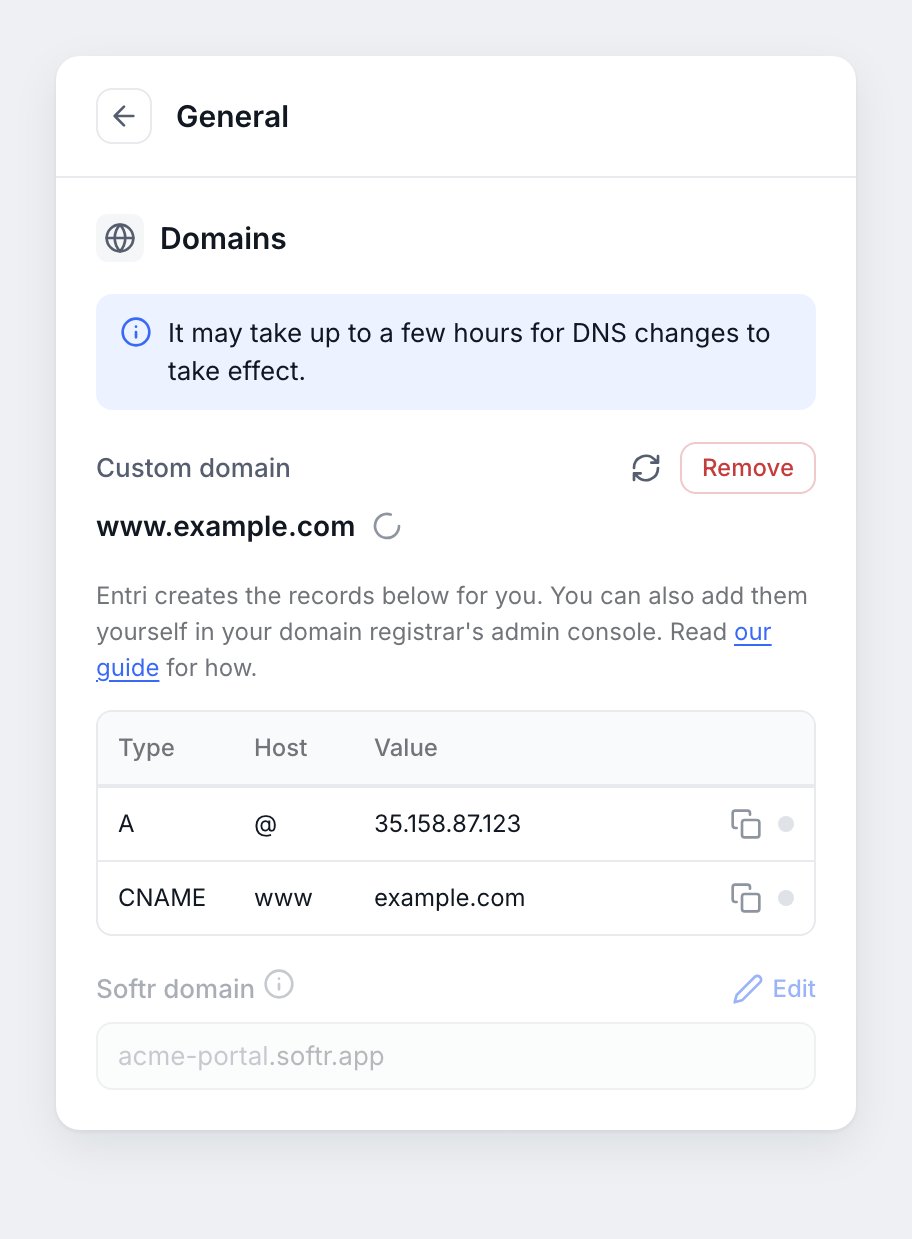Copy the CNAME record value
This screenshot has height=1239, width=912.
pyautogui.click(x=746, y=898)
